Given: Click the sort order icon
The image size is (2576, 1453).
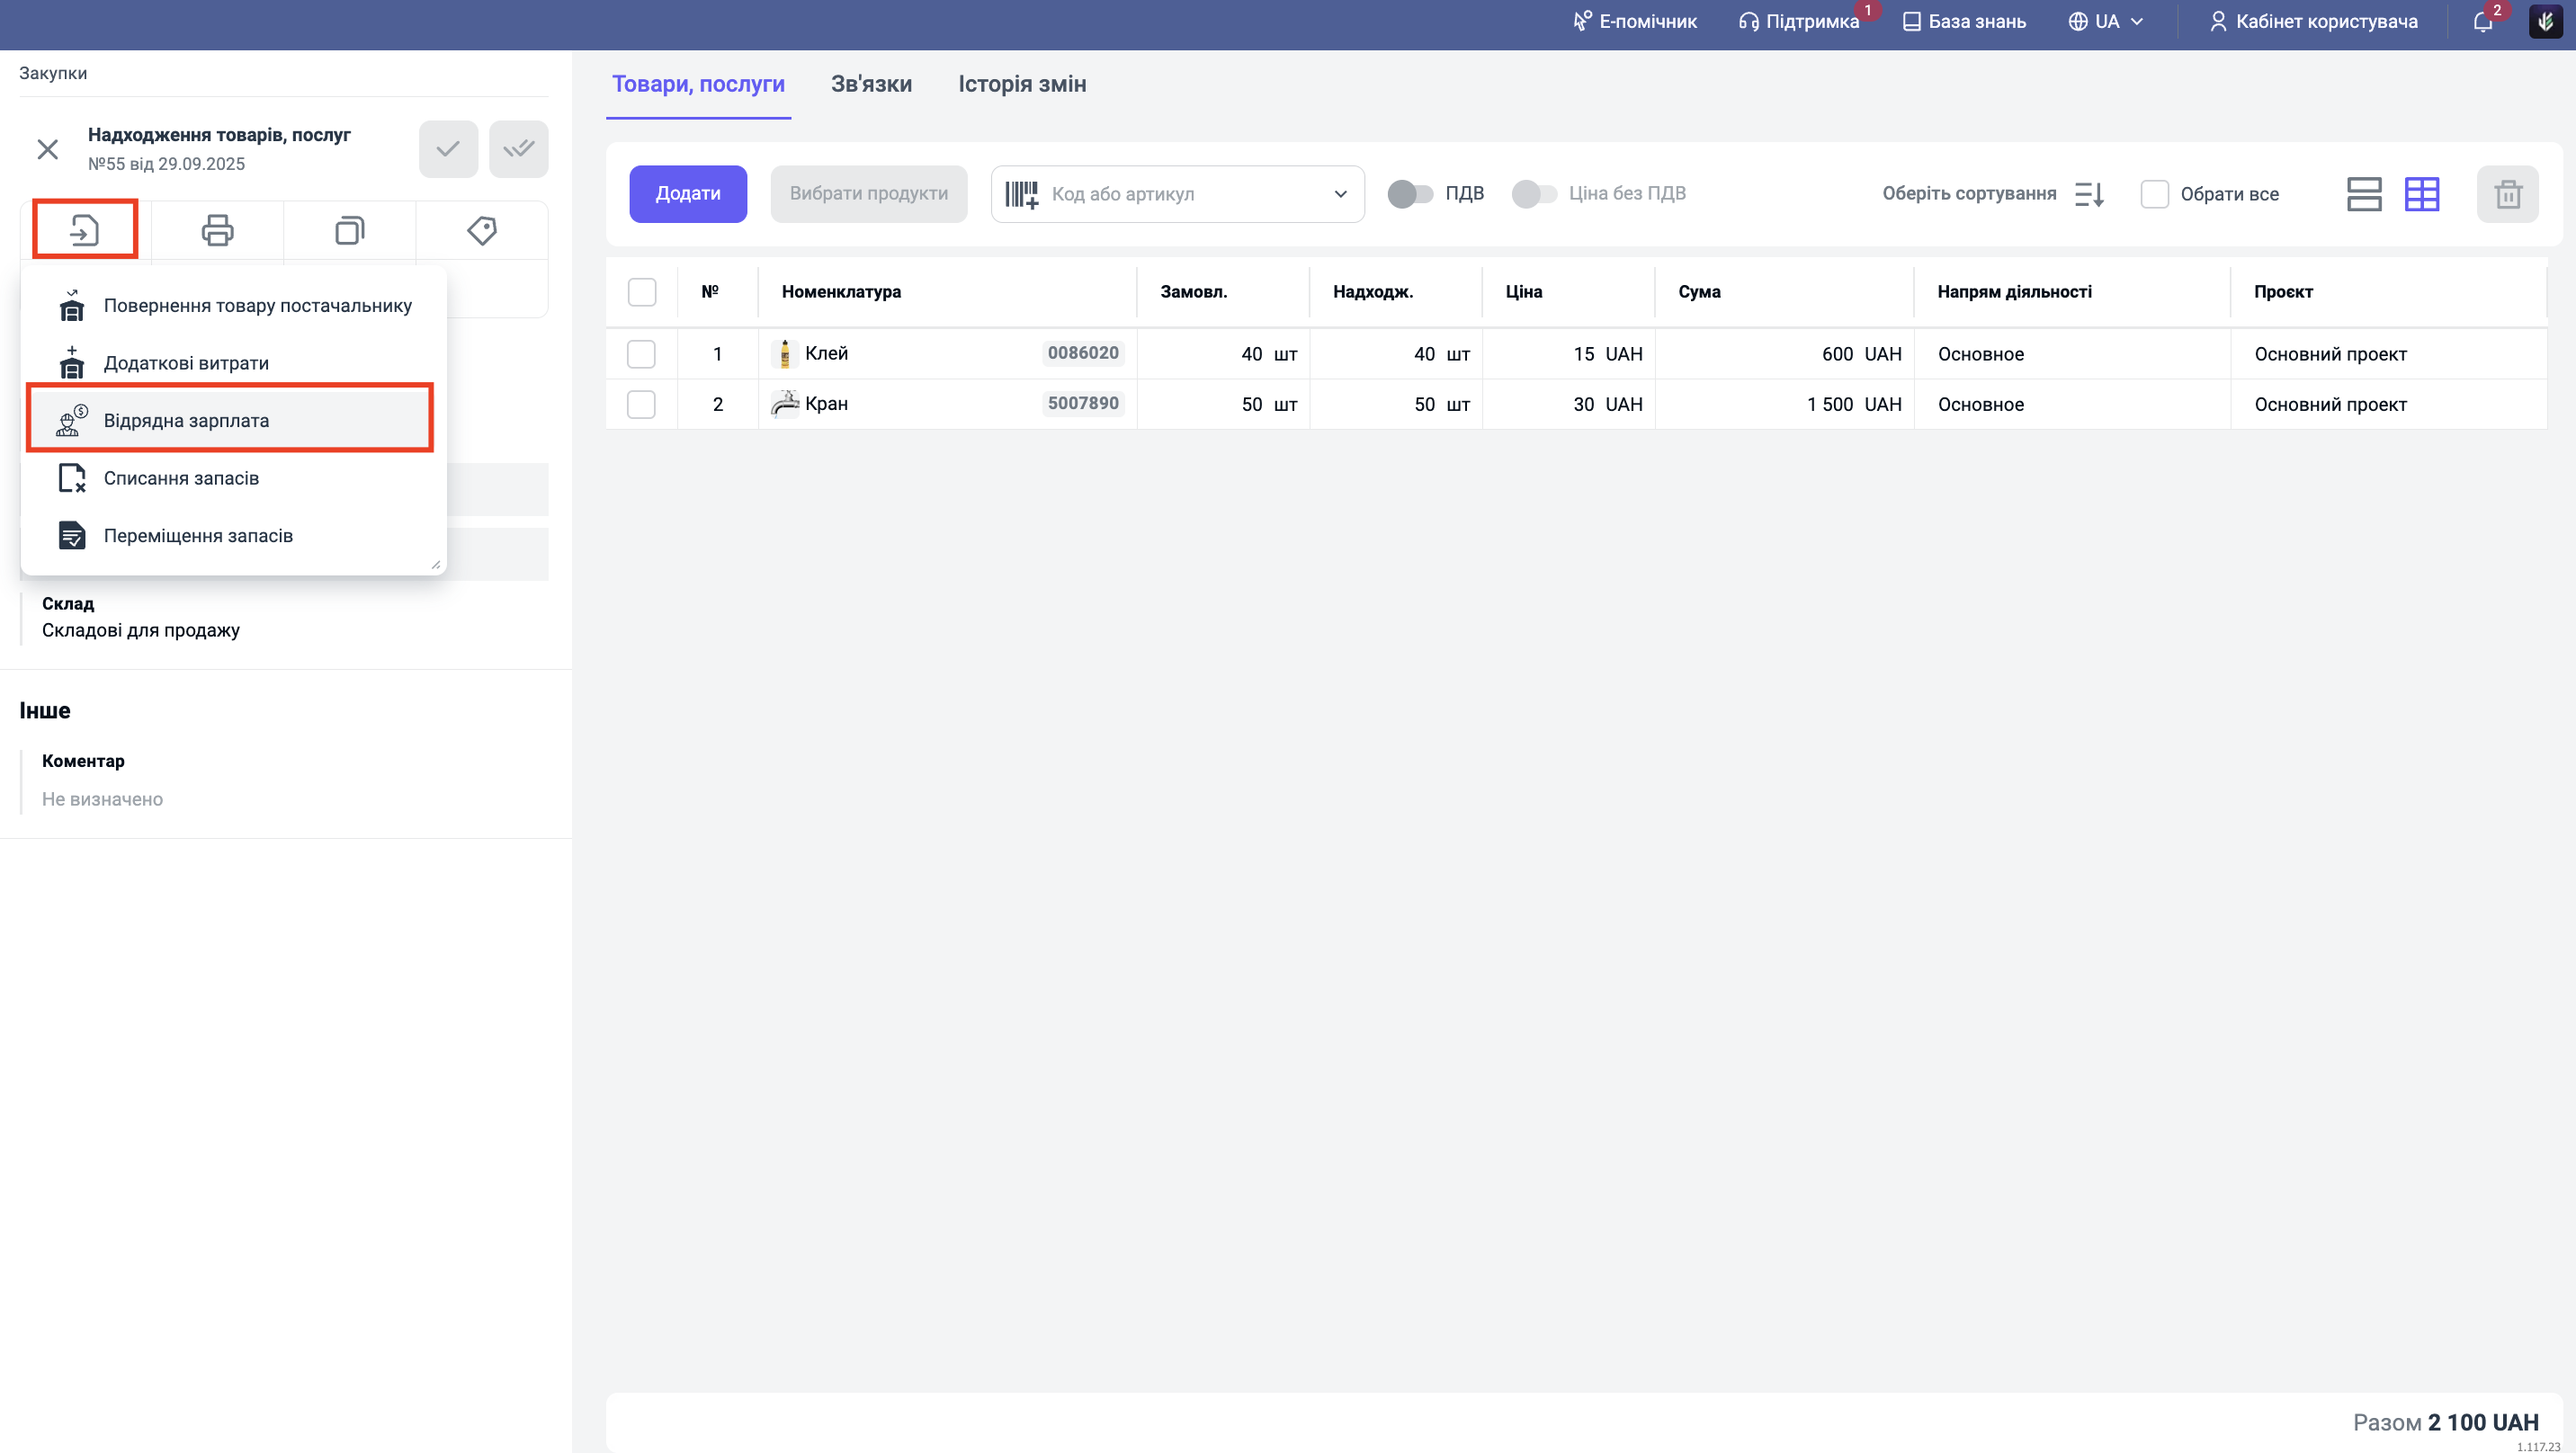Looking at the screenshot, I should click(x=2089, y=194).
